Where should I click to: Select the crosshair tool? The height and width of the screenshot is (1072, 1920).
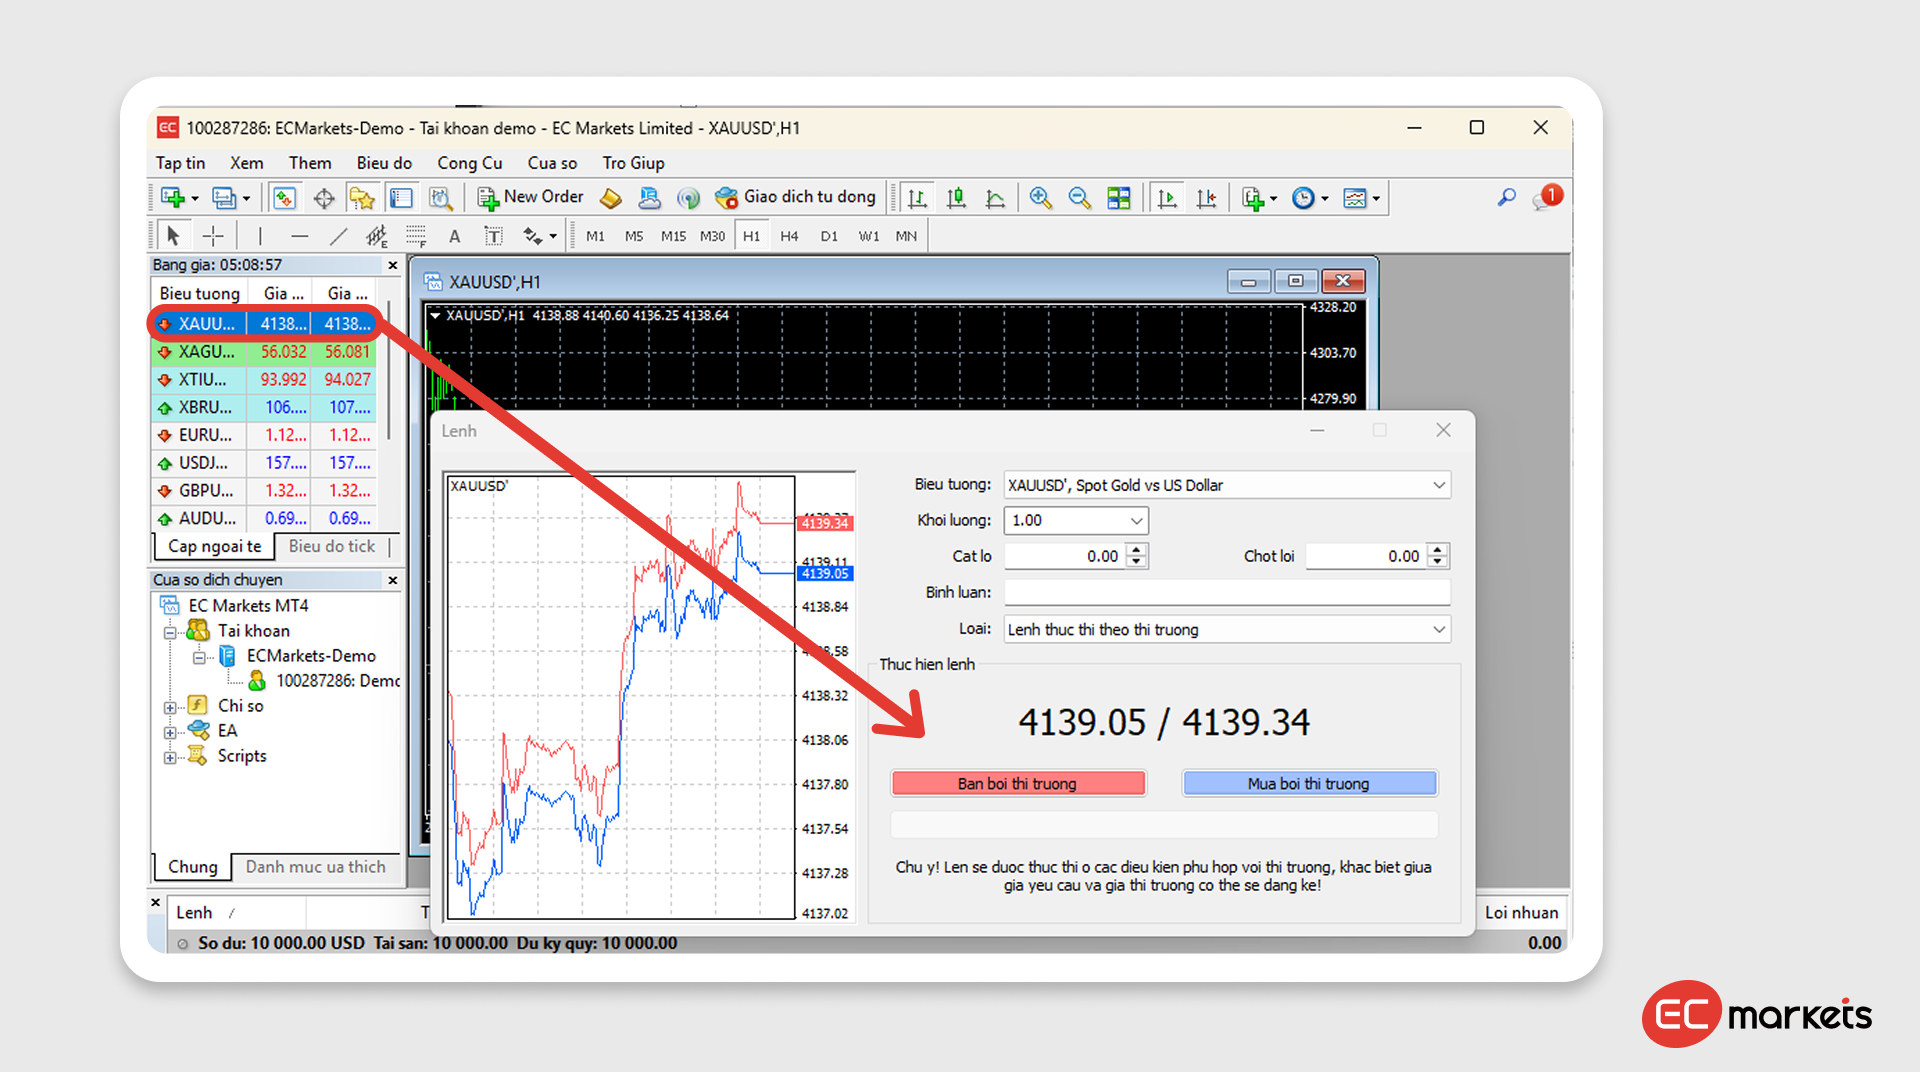213,236
